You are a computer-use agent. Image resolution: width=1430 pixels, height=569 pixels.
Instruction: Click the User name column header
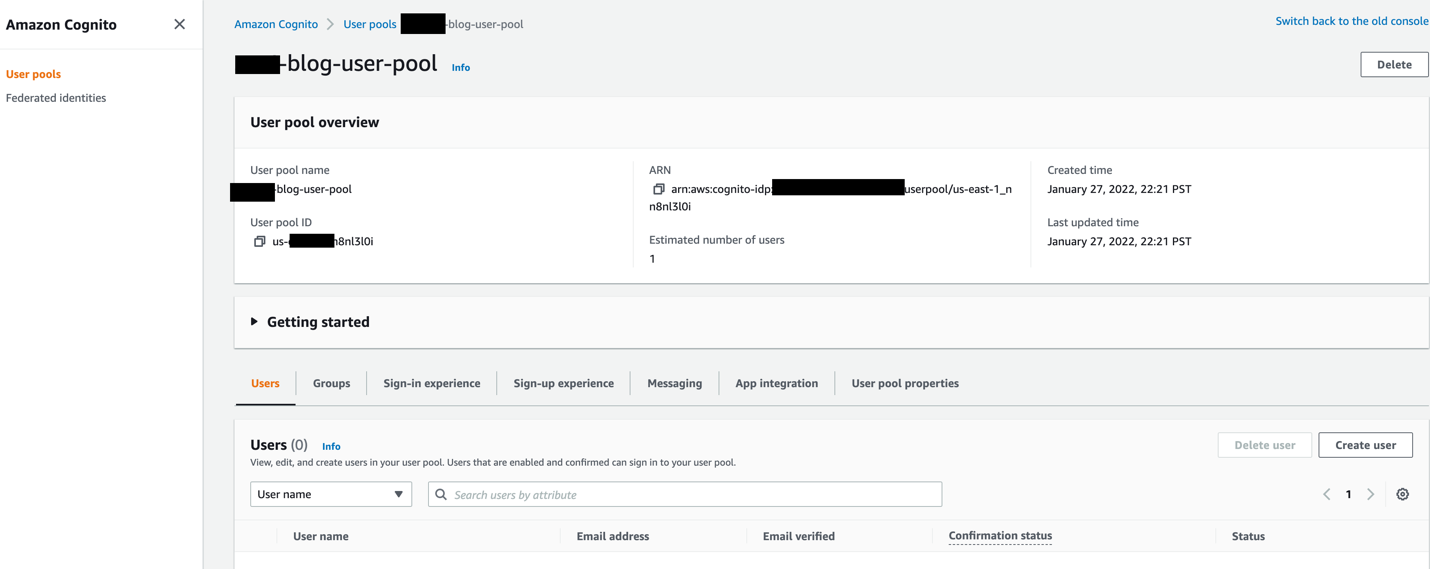(321, 536)
